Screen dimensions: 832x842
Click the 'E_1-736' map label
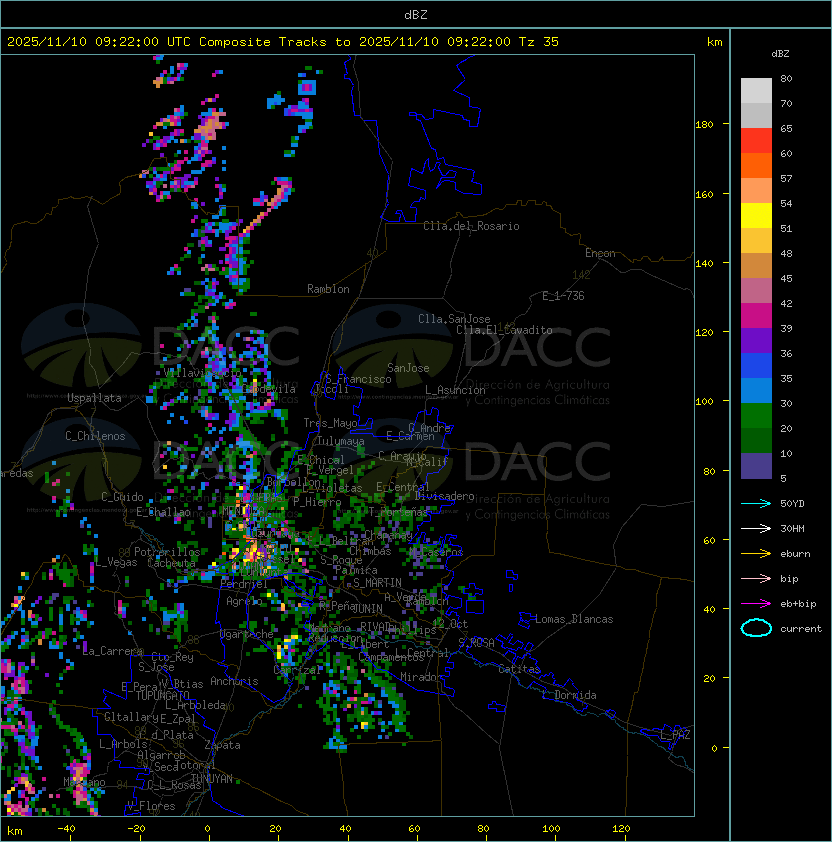(563, 296)
